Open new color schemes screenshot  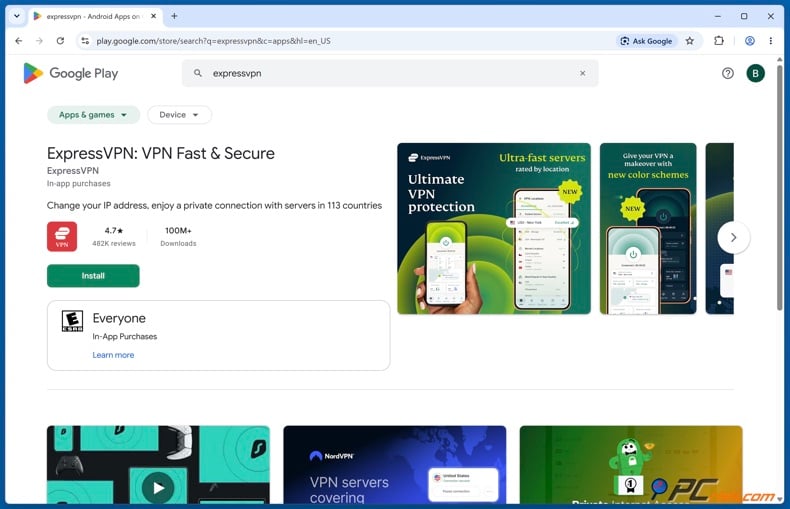click(648, 229)
